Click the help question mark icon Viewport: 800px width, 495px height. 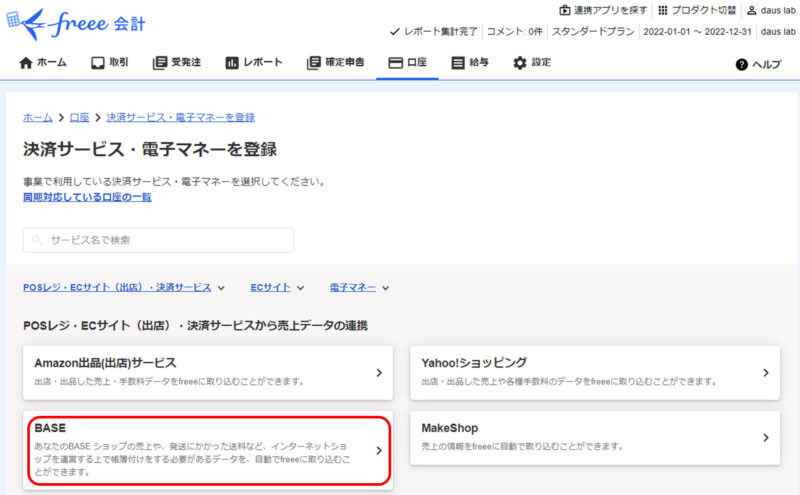tap(741, 64)
